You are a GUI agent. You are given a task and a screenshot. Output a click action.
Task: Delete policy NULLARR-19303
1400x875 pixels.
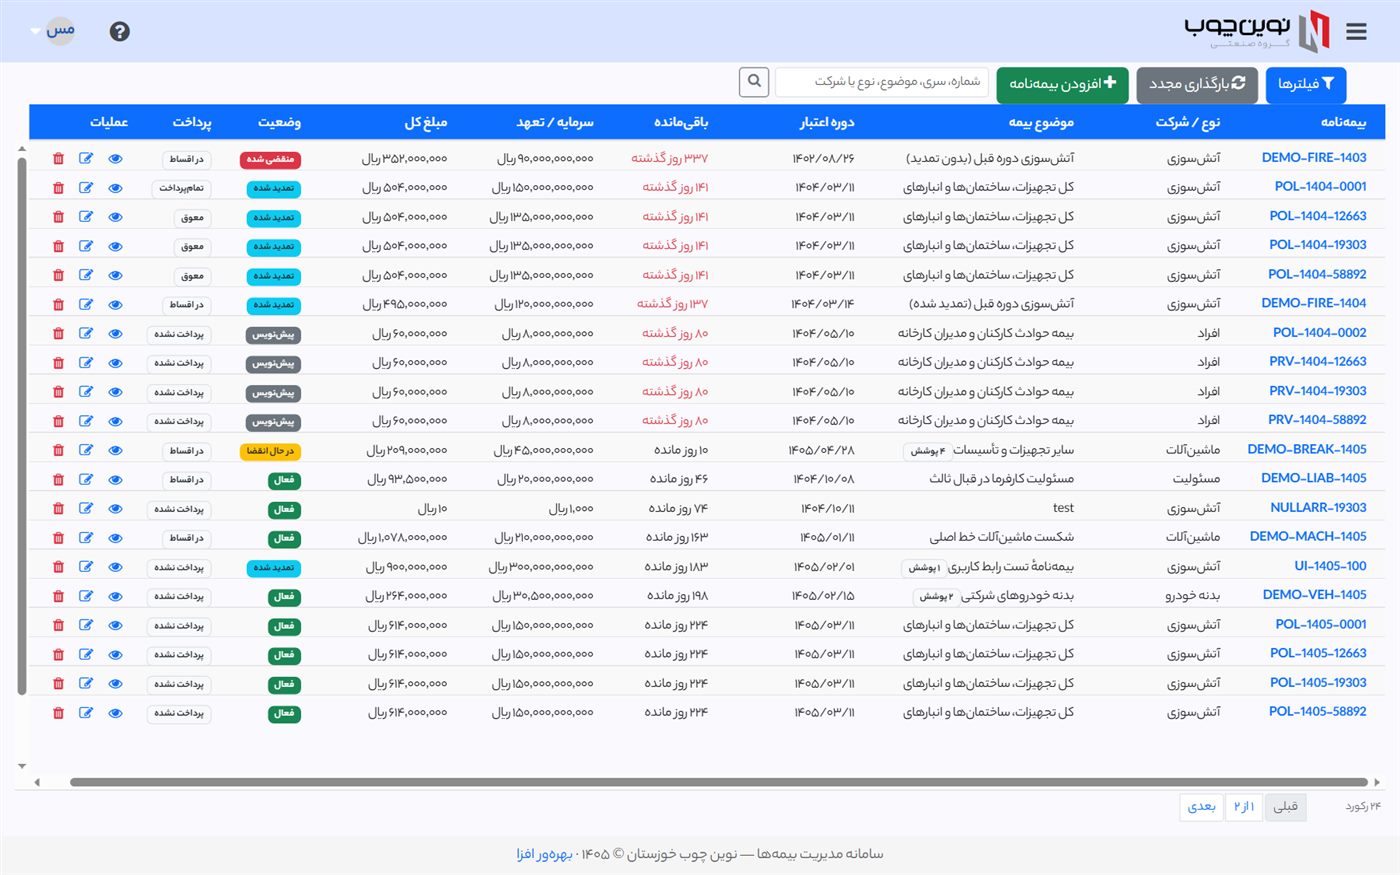58,509
